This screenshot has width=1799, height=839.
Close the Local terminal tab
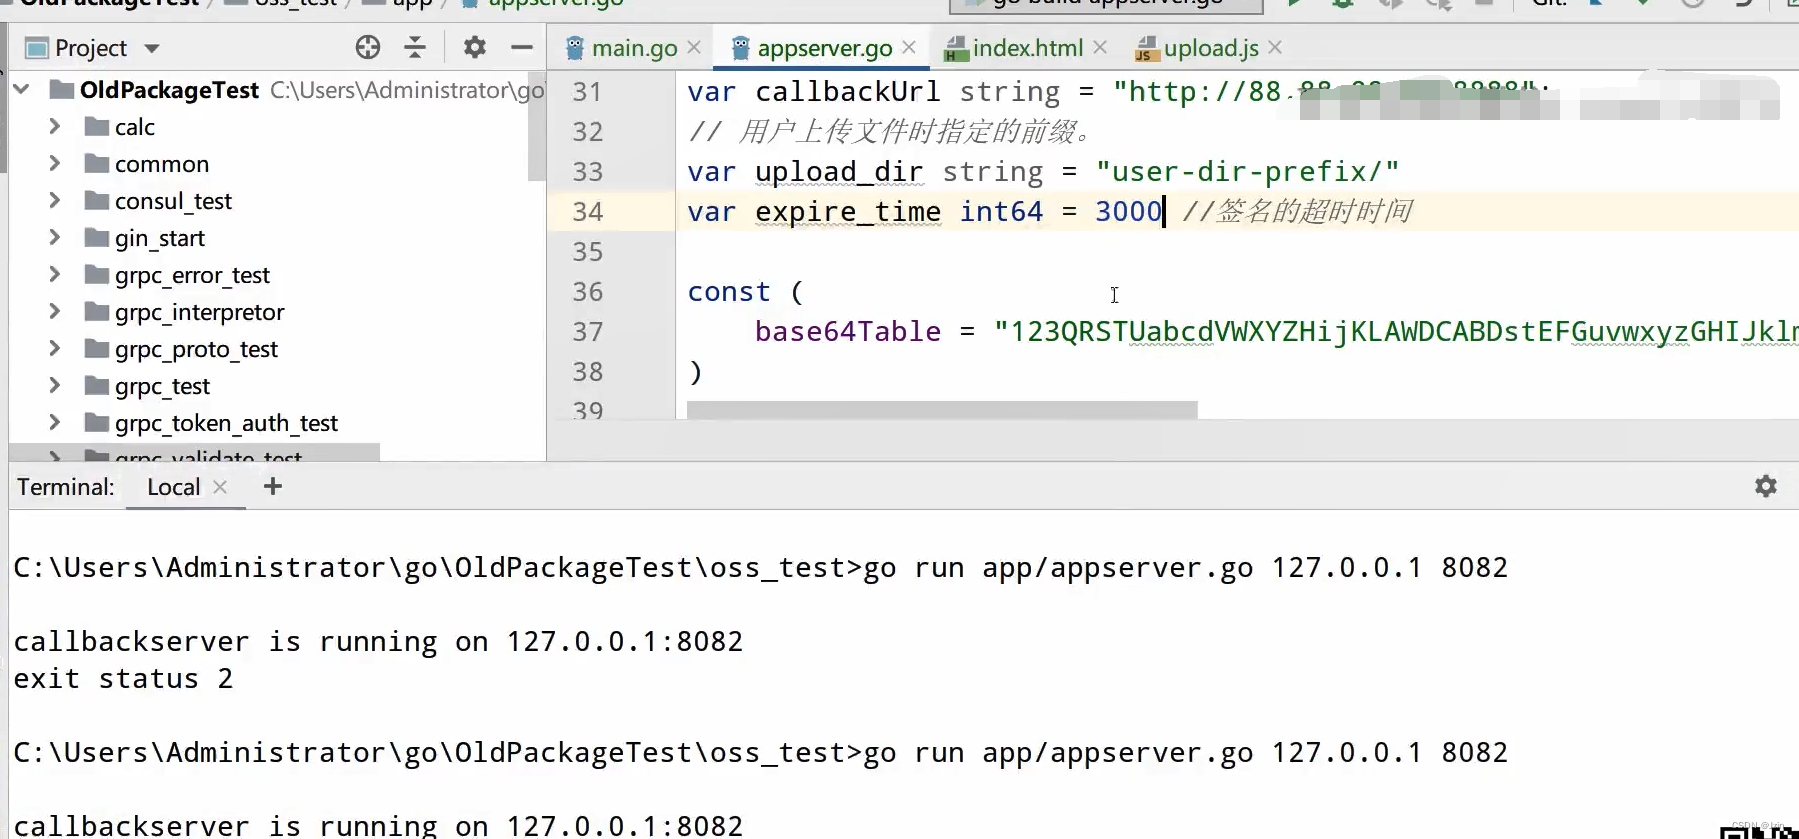click(x=220, y=487)
